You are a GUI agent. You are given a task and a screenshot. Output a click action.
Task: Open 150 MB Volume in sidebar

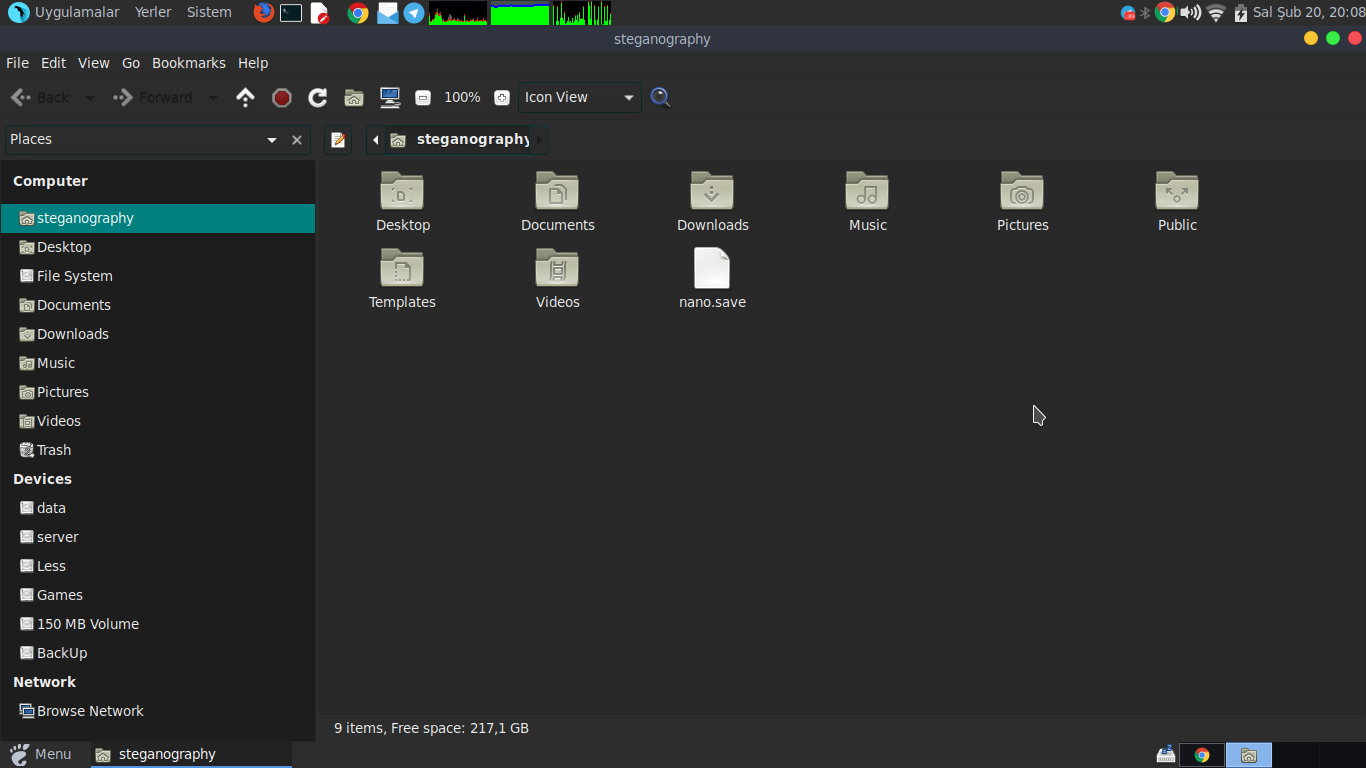(158, 624)
